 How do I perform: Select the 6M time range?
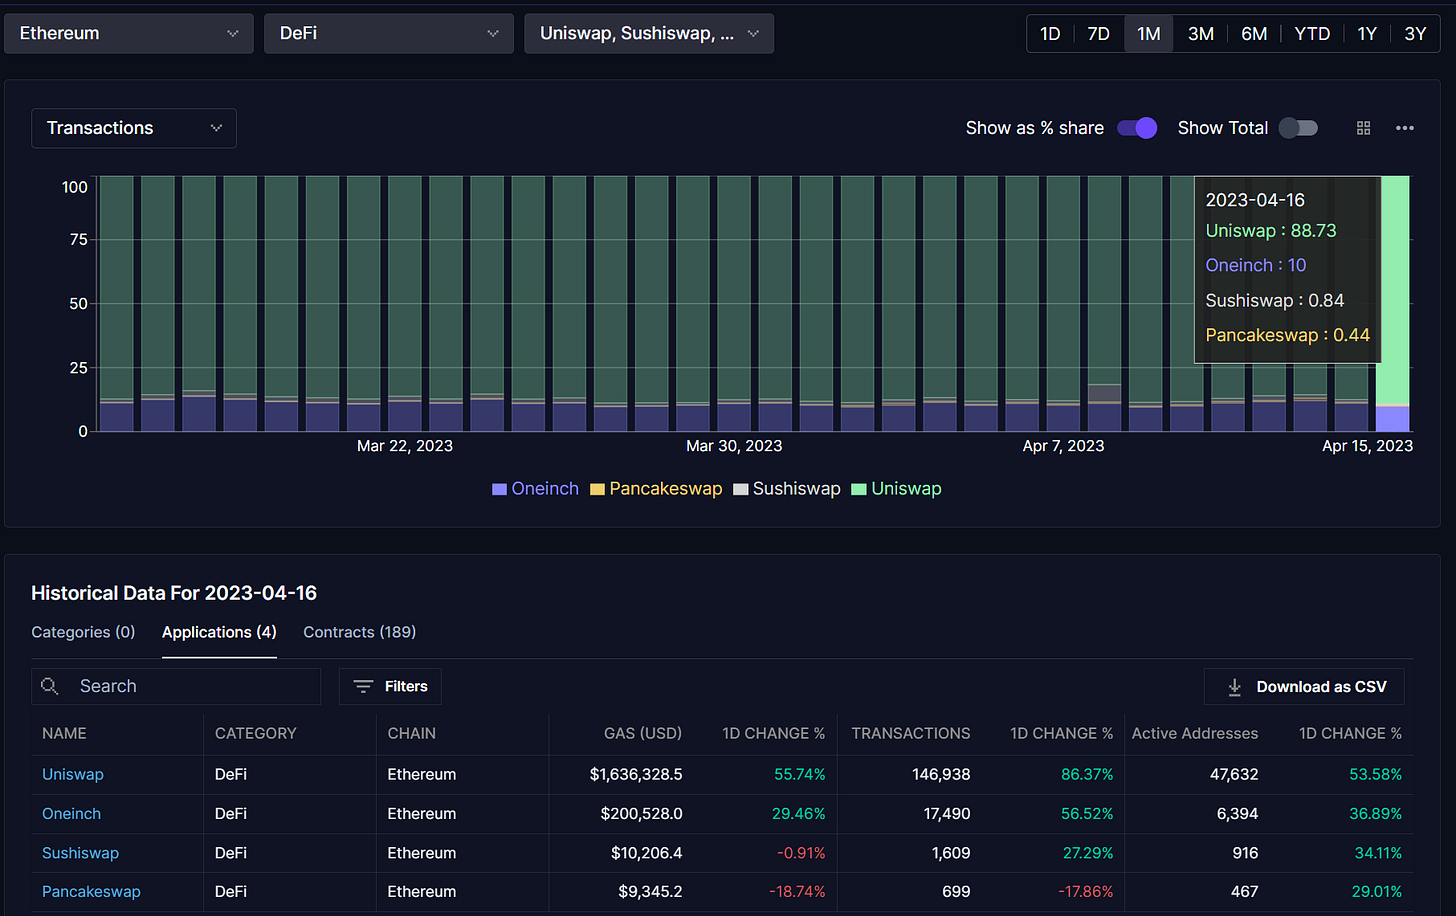click(x=1254, y=34)
